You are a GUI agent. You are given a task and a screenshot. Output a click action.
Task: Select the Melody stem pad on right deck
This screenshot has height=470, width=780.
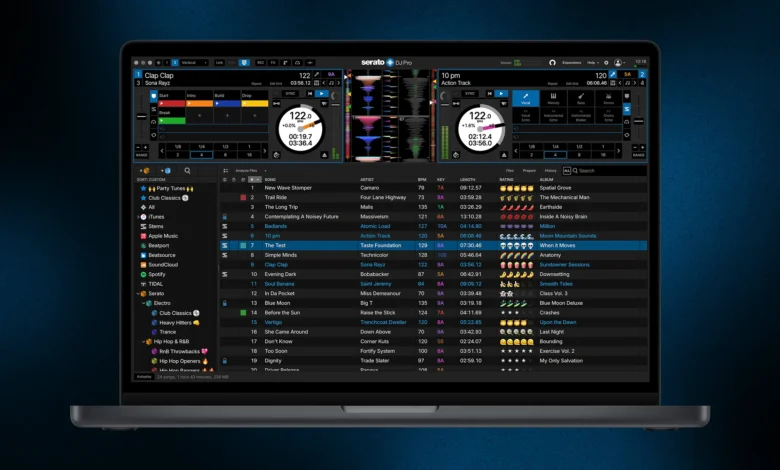click(x=553, y=98)
